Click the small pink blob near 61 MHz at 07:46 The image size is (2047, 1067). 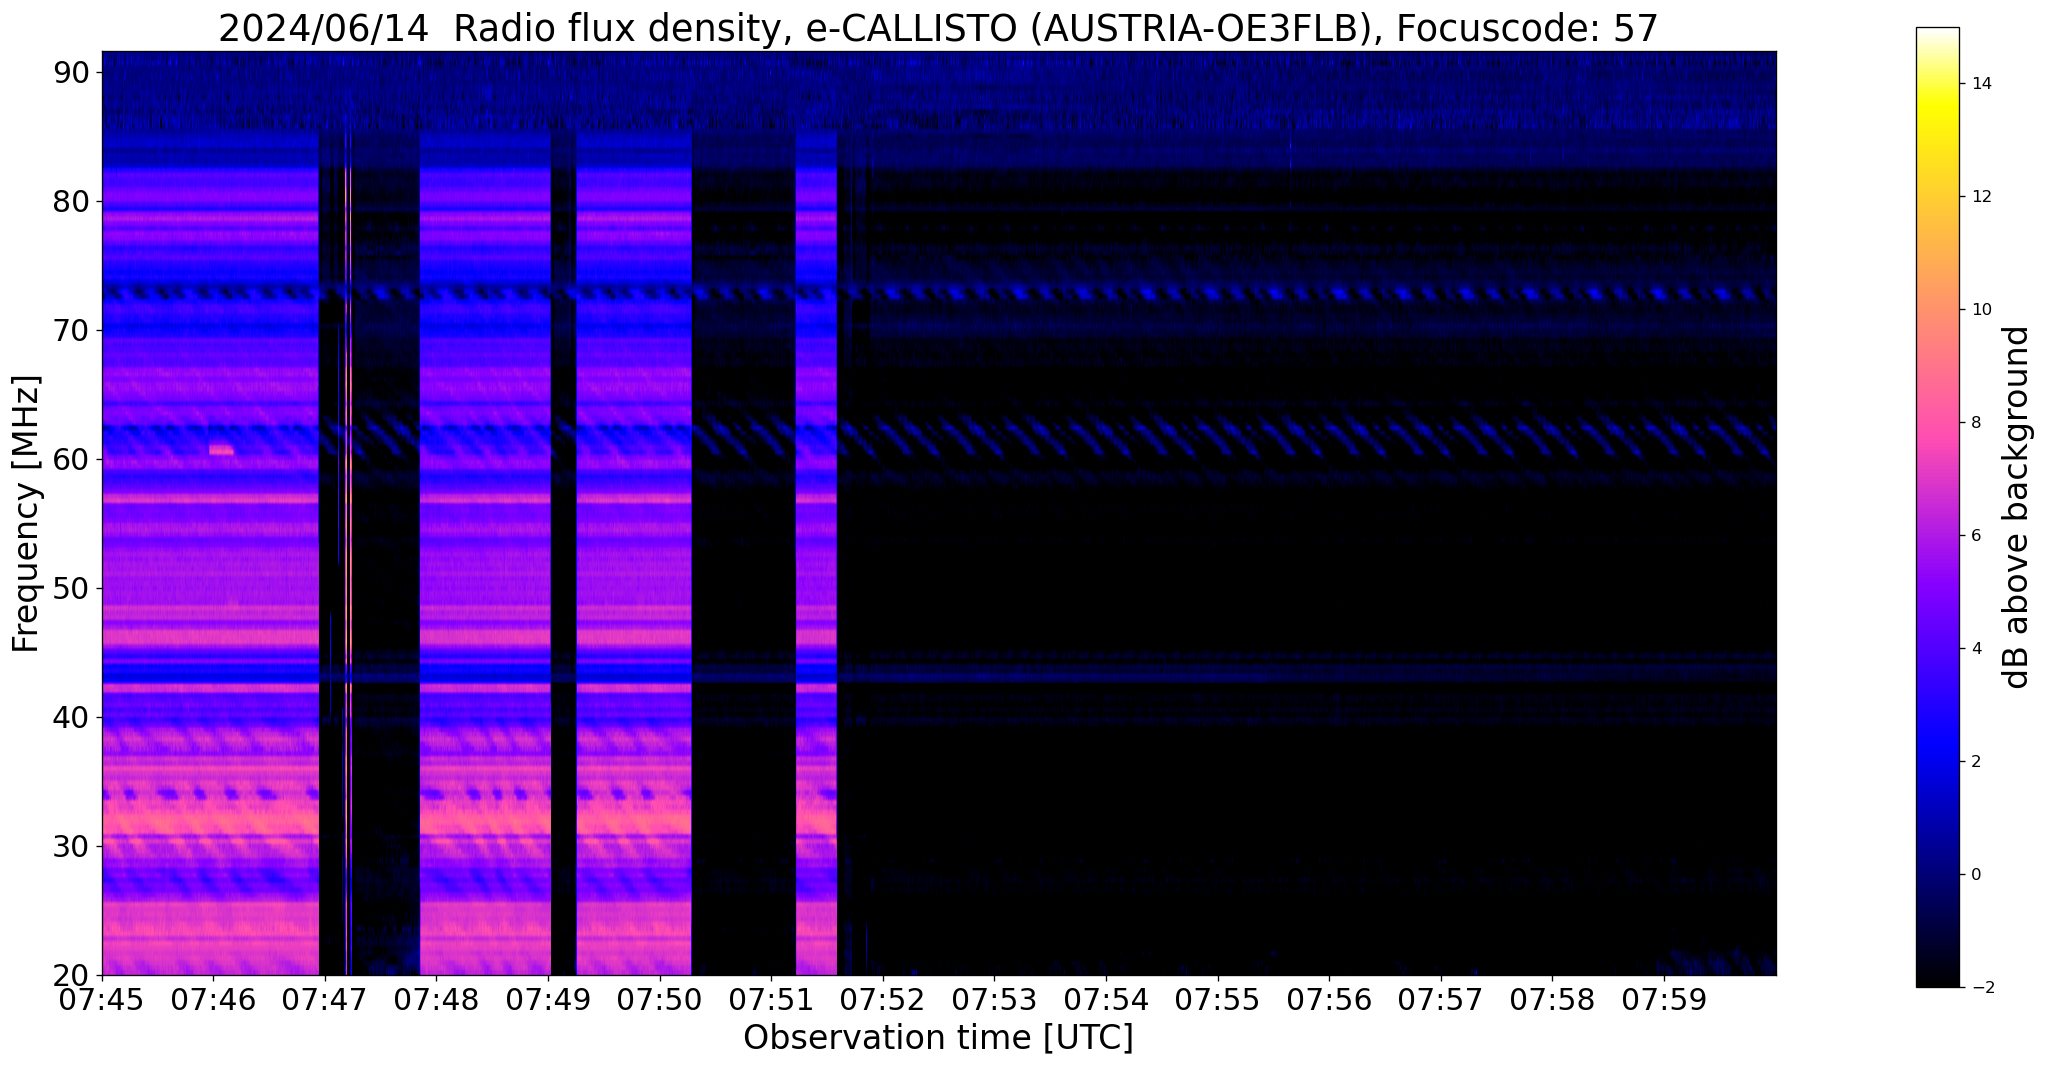[221, 450]
